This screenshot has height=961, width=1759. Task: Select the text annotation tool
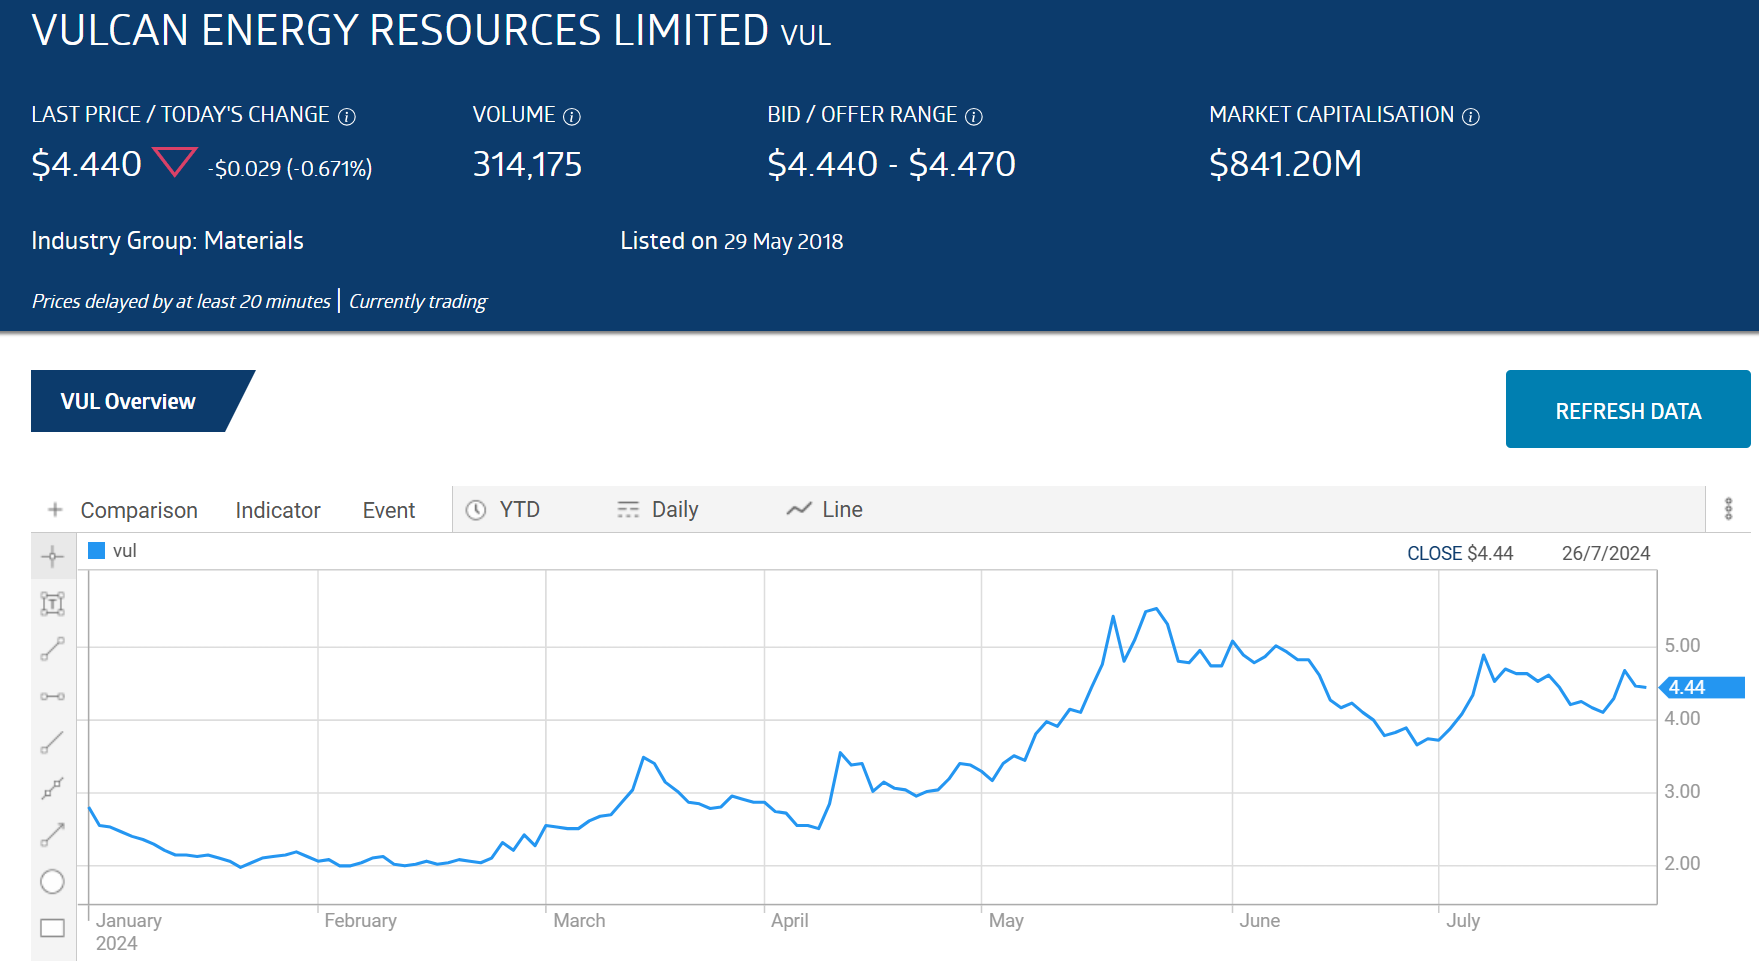[53, 603]
